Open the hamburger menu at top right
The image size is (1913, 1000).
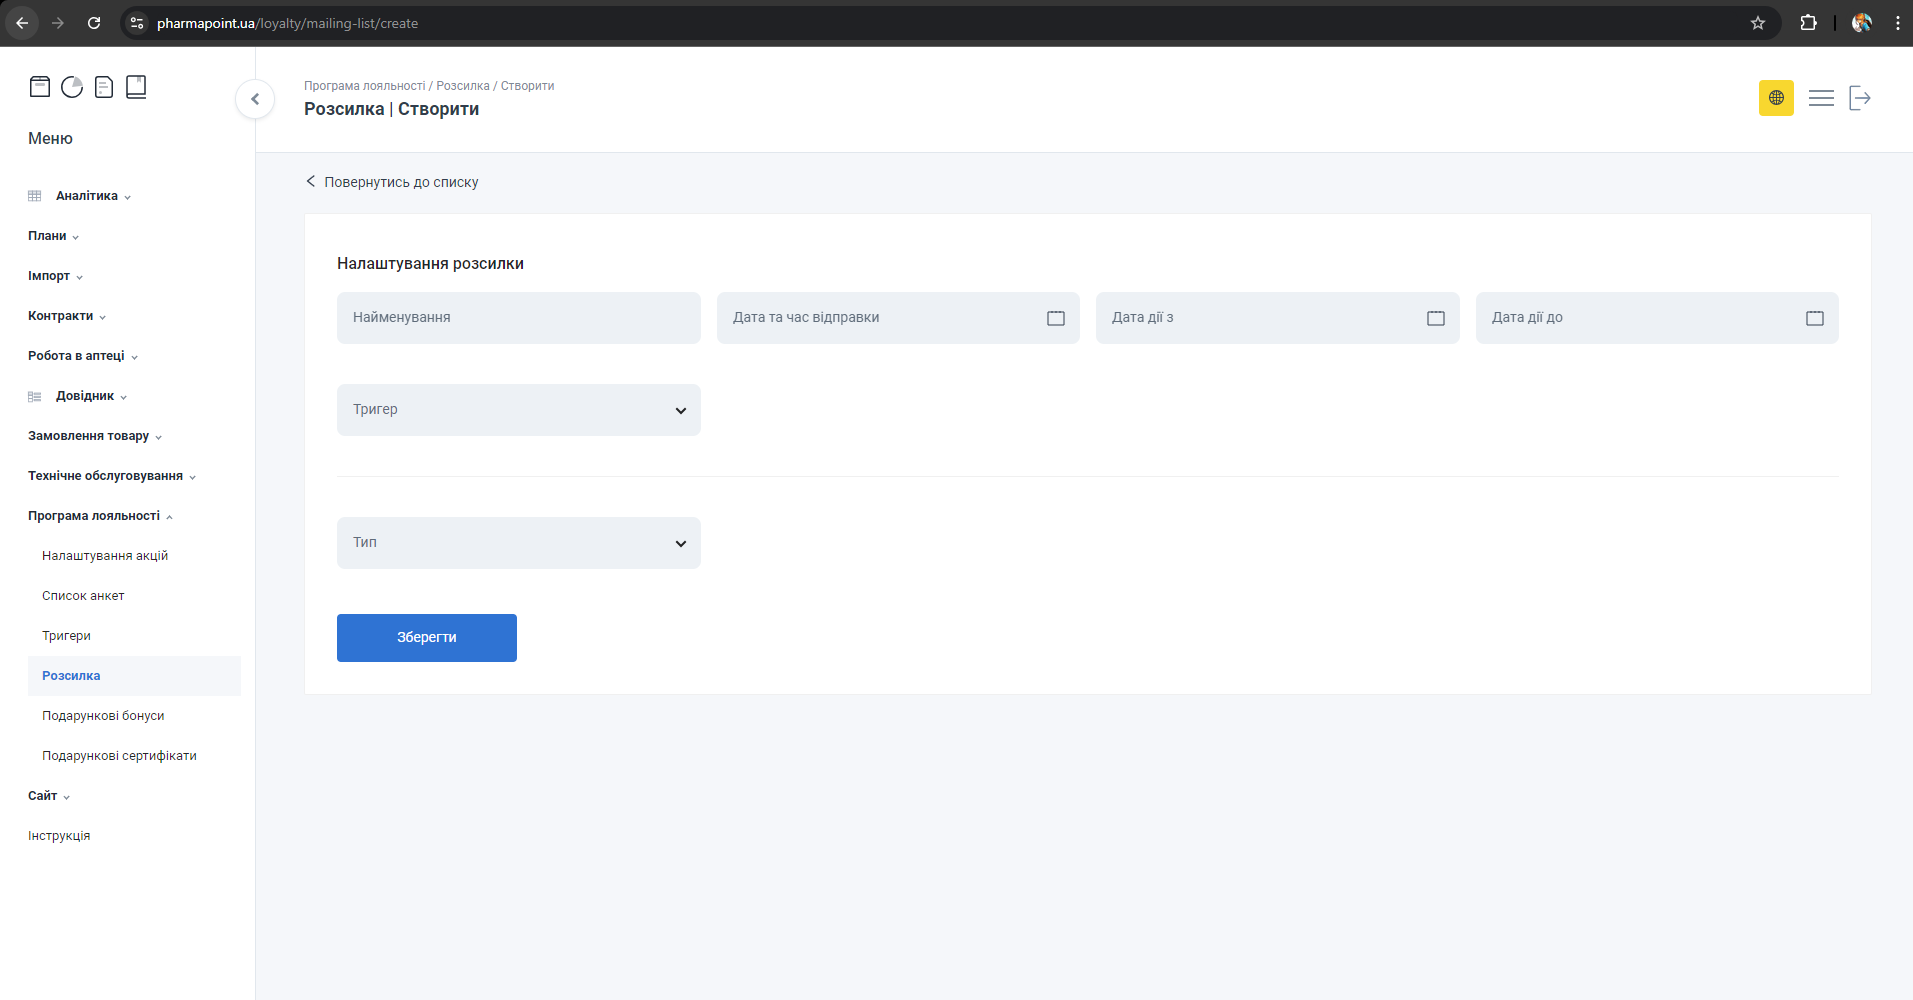point(1821,98)
